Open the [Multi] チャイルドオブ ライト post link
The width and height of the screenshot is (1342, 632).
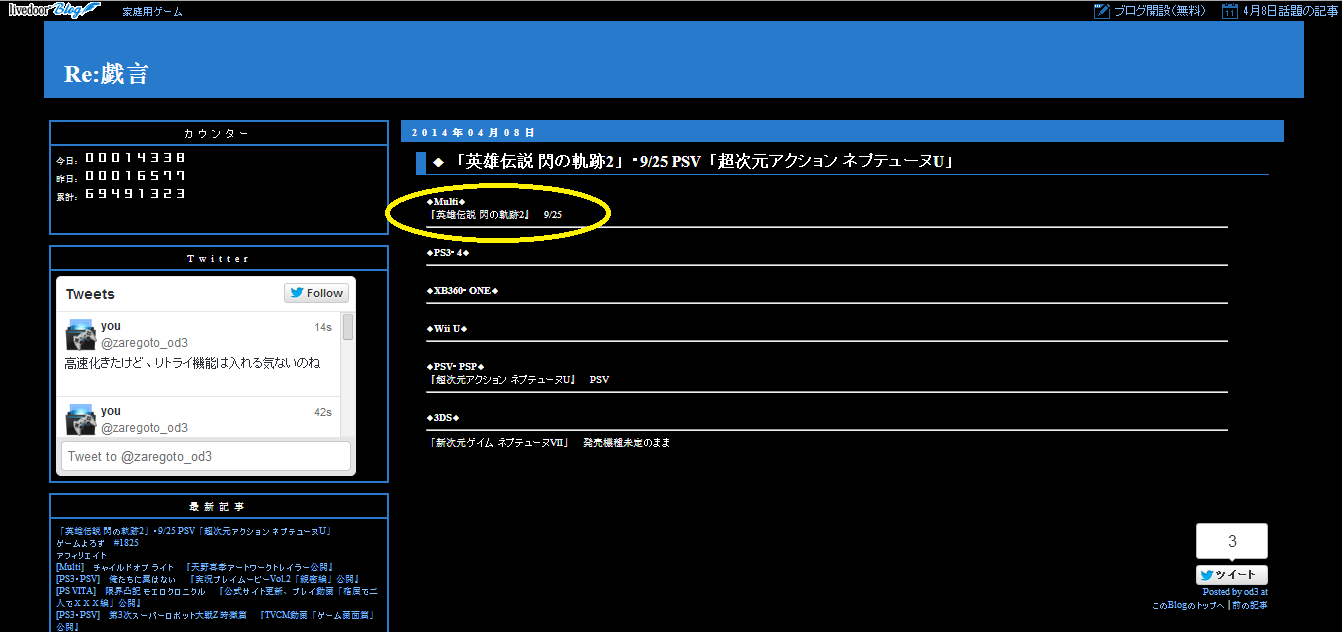click(195, 567)
